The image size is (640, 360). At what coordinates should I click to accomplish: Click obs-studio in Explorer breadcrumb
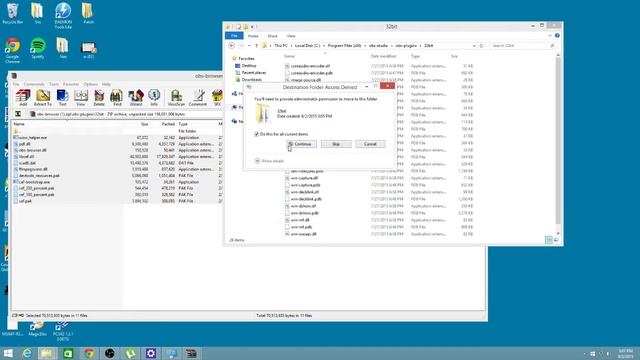[378, 46]
